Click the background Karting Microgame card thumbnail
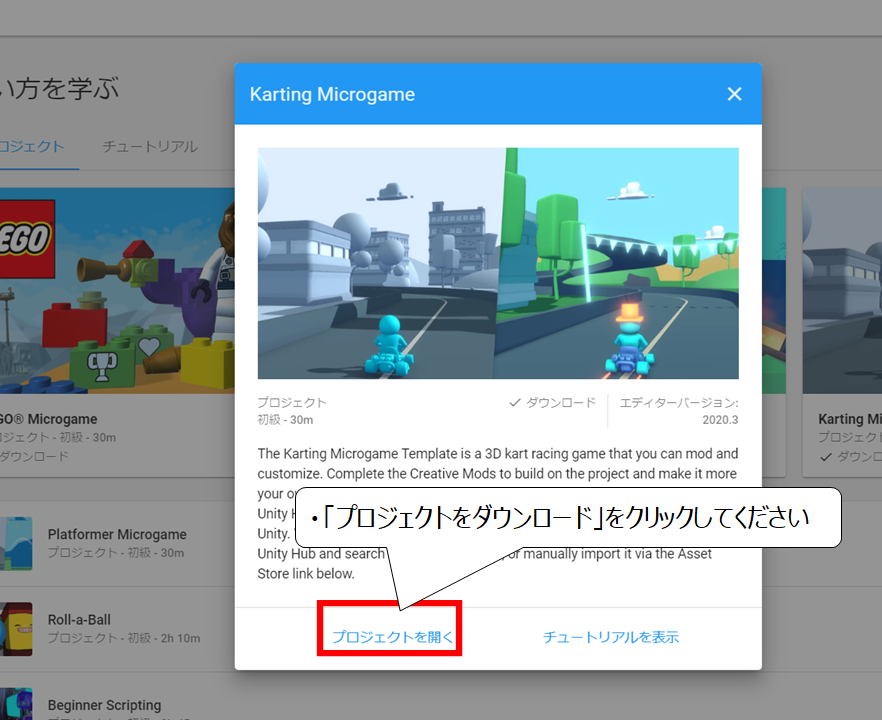Image resolution: width=882 pixels, height=720 pixels. tap(842, 290)
